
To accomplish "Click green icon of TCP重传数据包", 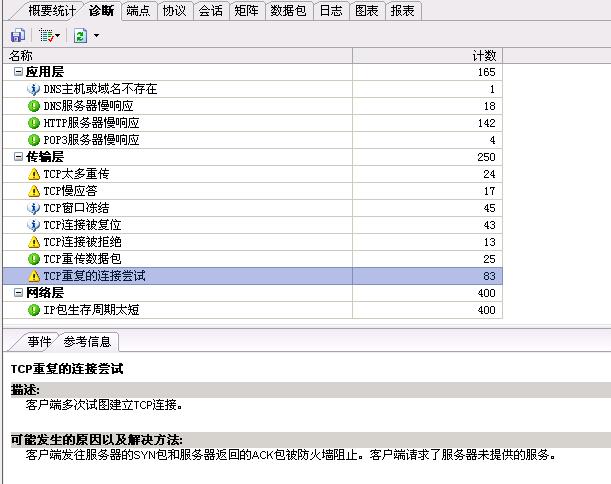I will (34, 259).
